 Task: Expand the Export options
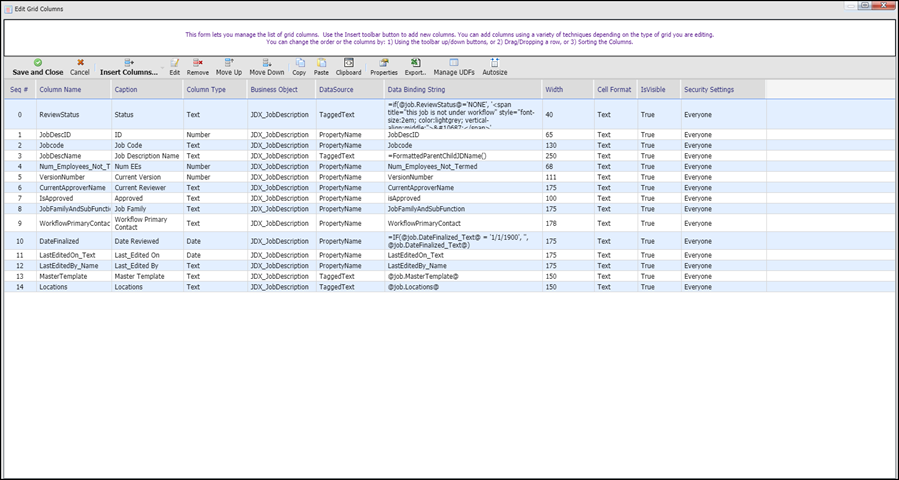tap(415, 63)
